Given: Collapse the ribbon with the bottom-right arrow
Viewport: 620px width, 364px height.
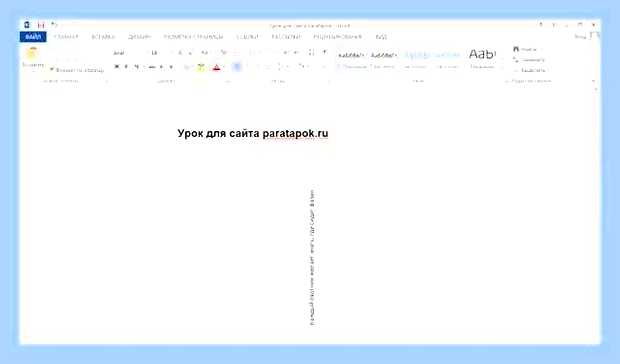Looking at the screenshot, I should pos(593,81).
